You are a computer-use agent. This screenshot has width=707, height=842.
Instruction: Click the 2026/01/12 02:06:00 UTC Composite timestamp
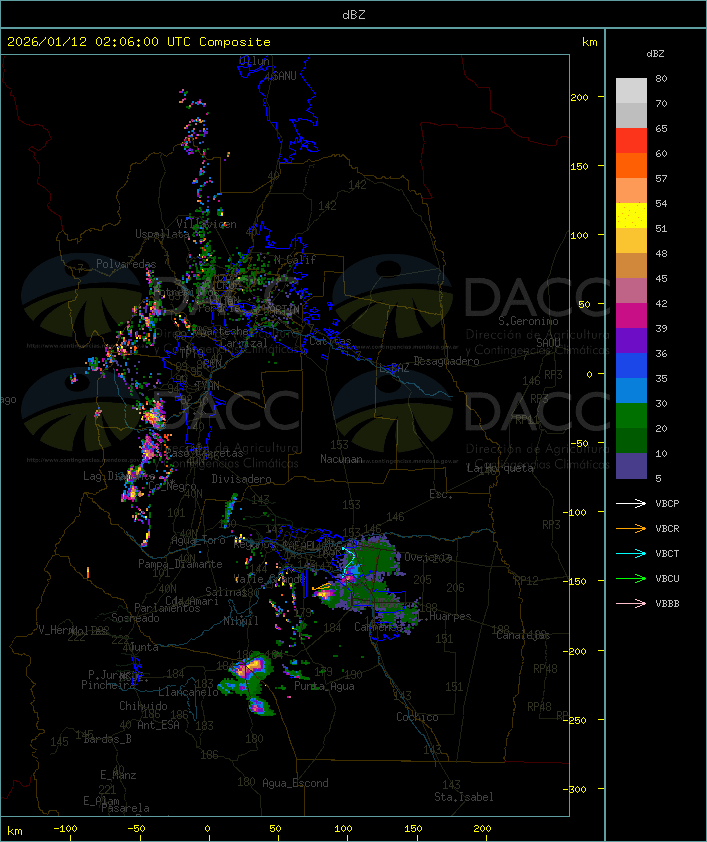(x=139, y=42)
